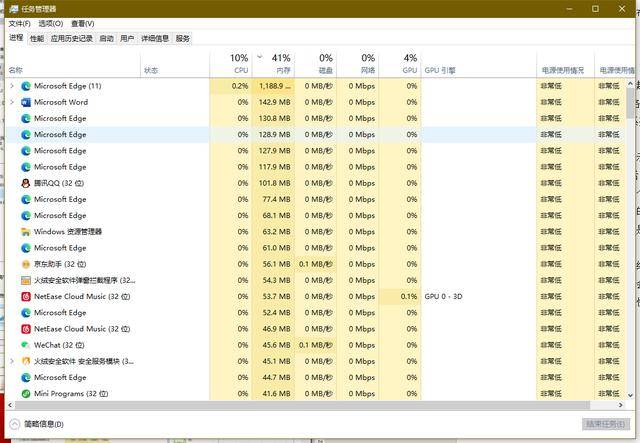Open the 文件(F) menu

tap(20, 24)
